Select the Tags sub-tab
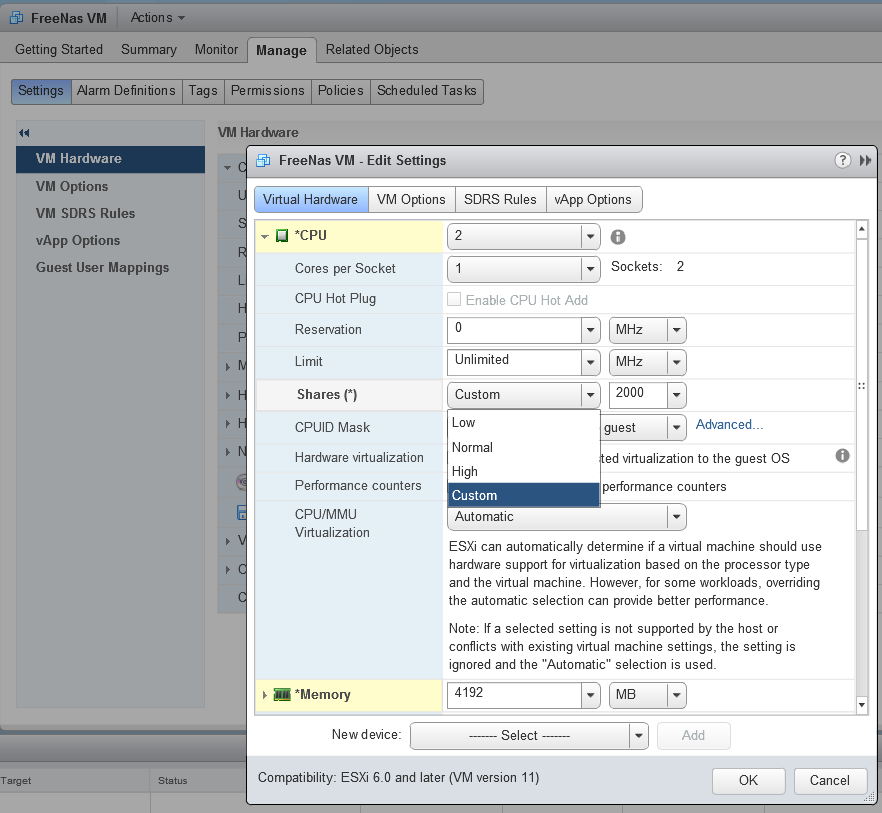Screen dimensions: 882x813 (203, 91)
